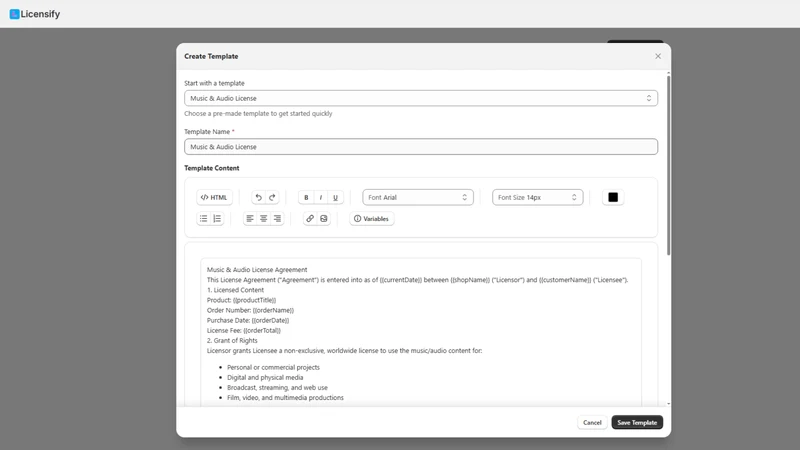Click the 'Order Number: {{orderName}}' line
800x450 pixels.
tap(250, 310)
